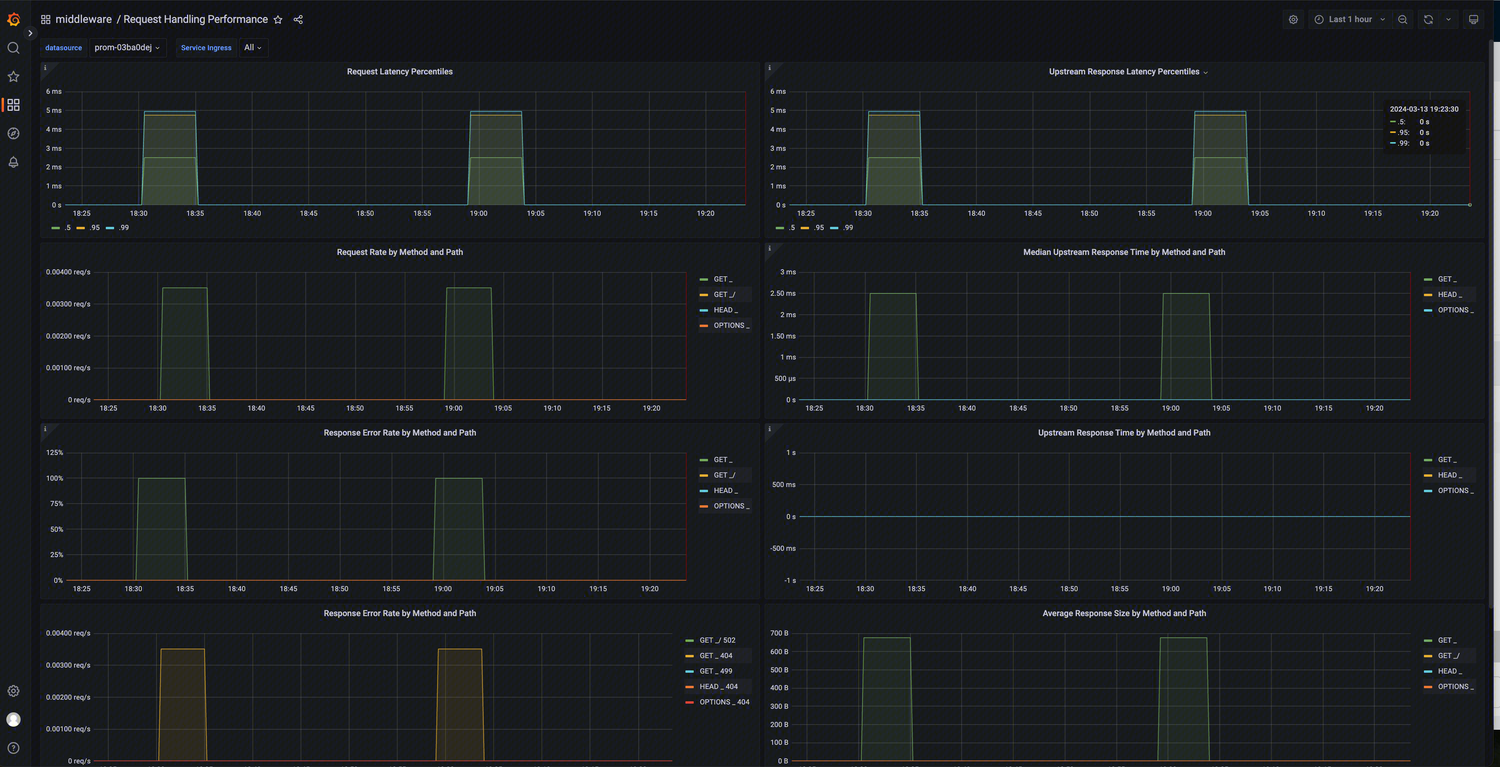
Task: Toggle the GET _ 404 legend series
Action: (716, 656)
